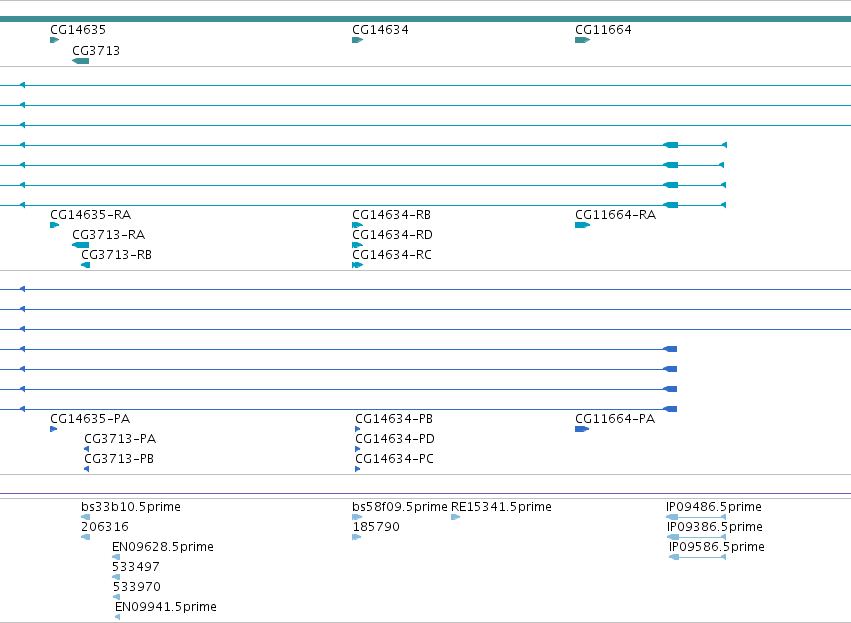Viewport: 851px width, 623px height.
Task: Select the CG3713-RA transcript glyph
Action: (x=80, y=245)
